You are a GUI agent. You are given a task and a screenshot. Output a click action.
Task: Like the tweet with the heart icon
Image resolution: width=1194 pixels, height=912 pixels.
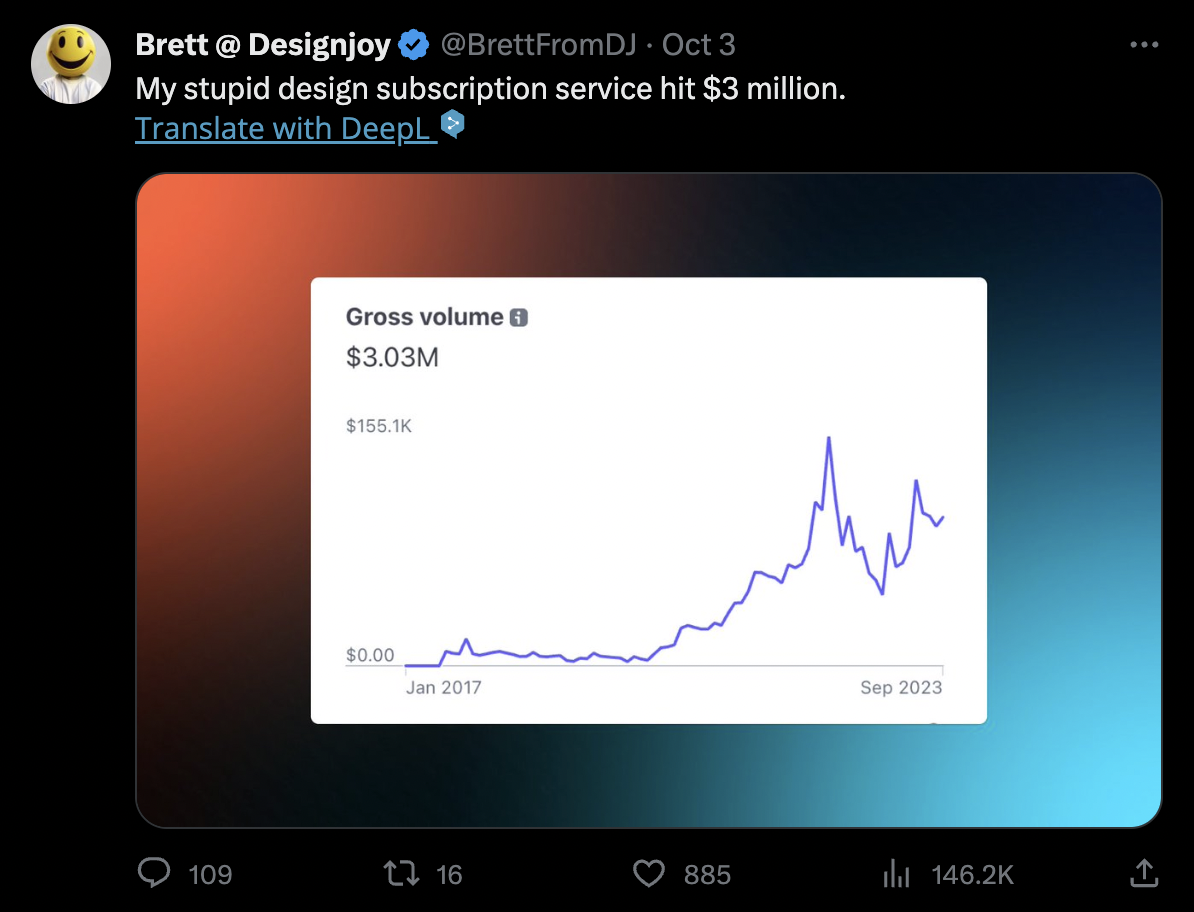coord(649,874)
